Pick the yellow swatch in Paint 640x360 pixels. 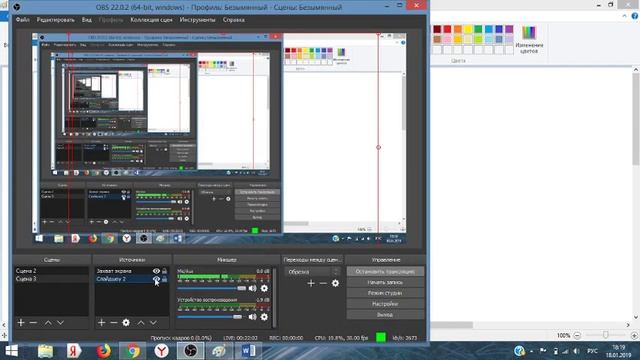pyautogui.click(x=468, y=29)
